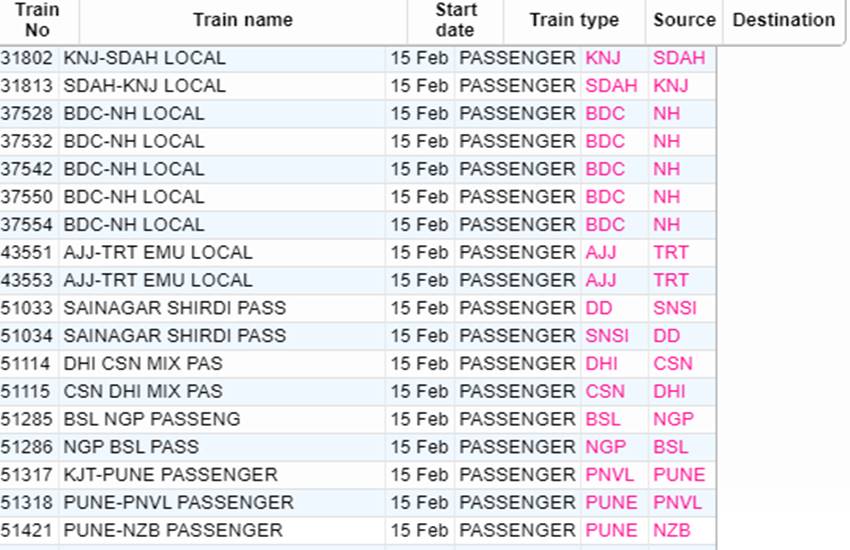The width and height of the screenshot is (850, 550).
Task: Select SDAH-KNJ LOCAL train name cell
Action: (144, 86)
